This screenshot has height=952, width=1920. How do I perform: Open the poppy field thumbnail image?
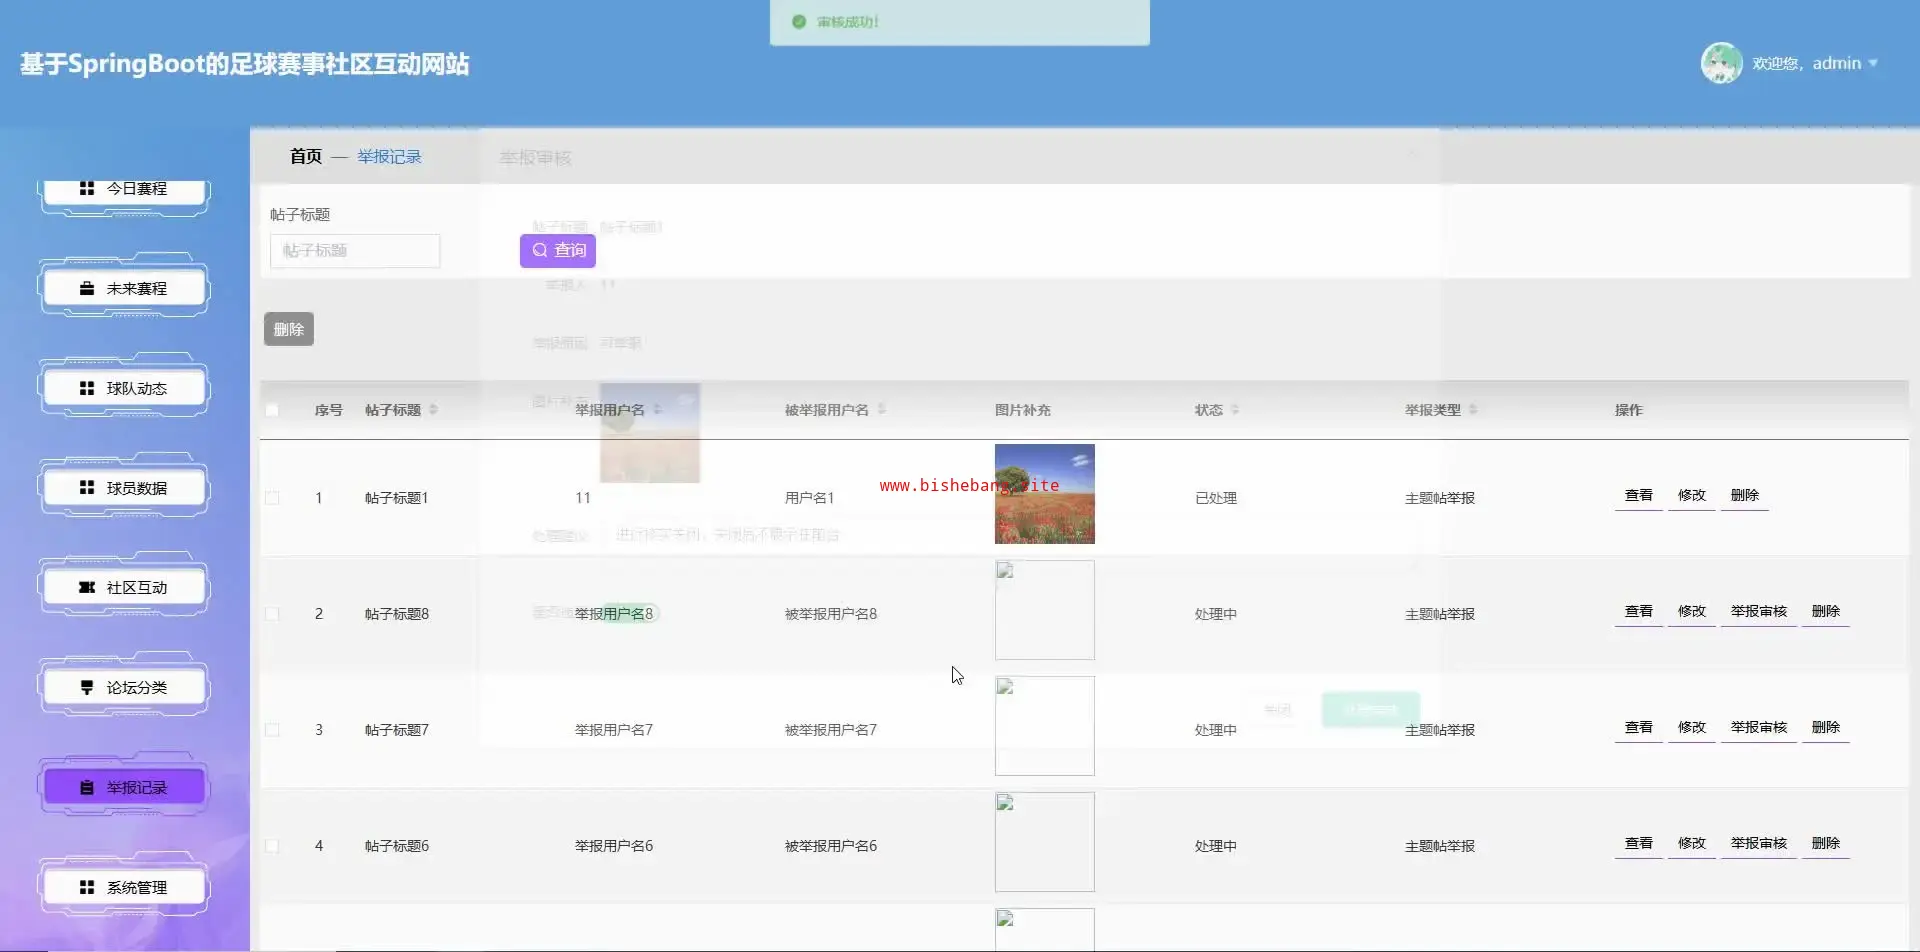pyautogui.click(x=1044, y=494)
